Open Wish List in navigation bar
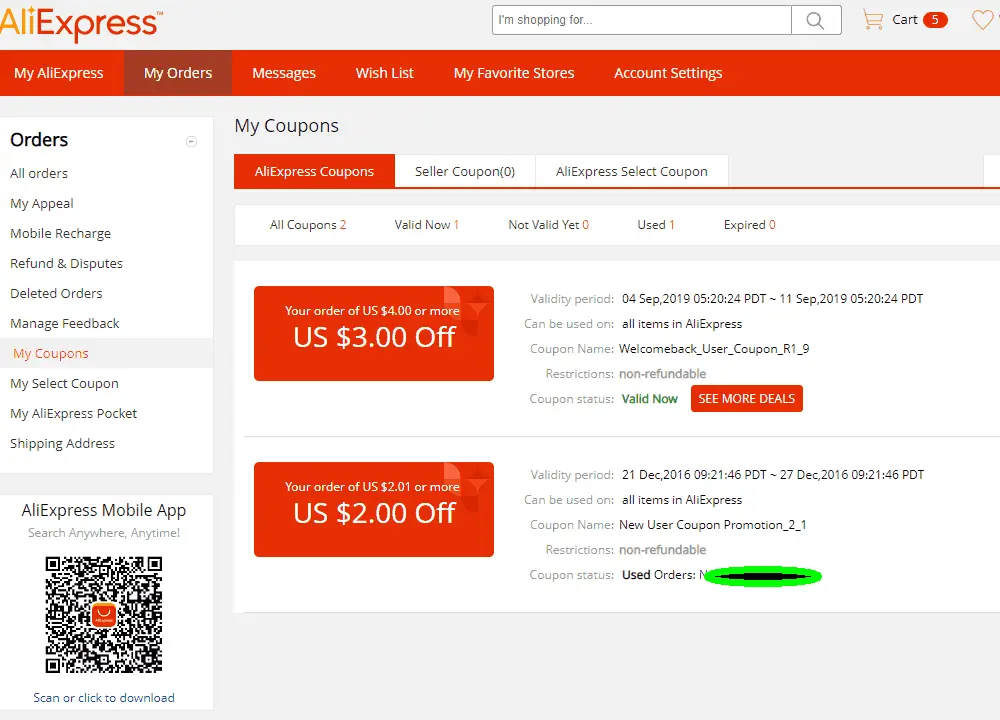This screenshot has width=1000, height=720. click(385, 73)
